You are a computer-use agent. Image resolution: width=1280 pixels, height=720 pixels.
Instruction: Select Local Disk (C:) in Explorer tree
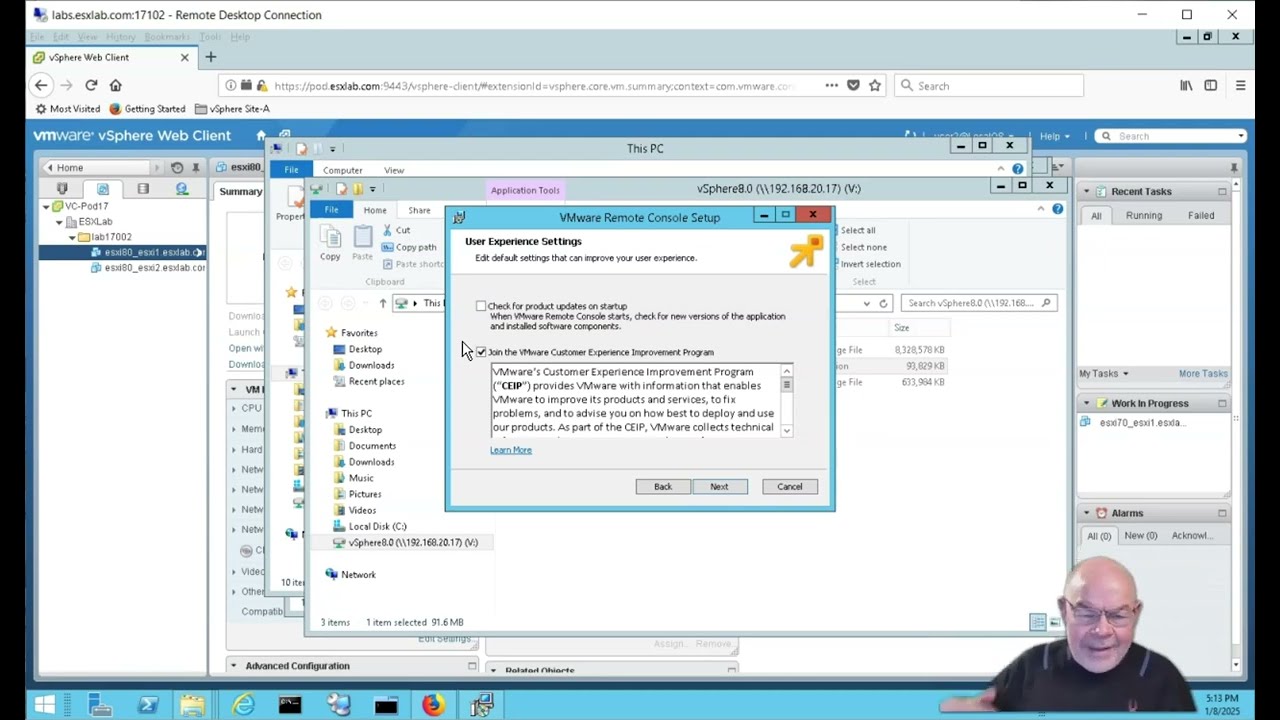[377, 526]
